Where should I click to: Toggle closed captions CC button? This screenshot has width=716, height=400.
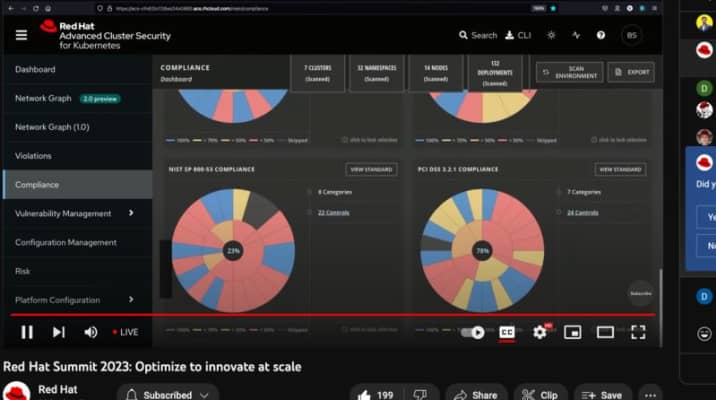(507, 332)
